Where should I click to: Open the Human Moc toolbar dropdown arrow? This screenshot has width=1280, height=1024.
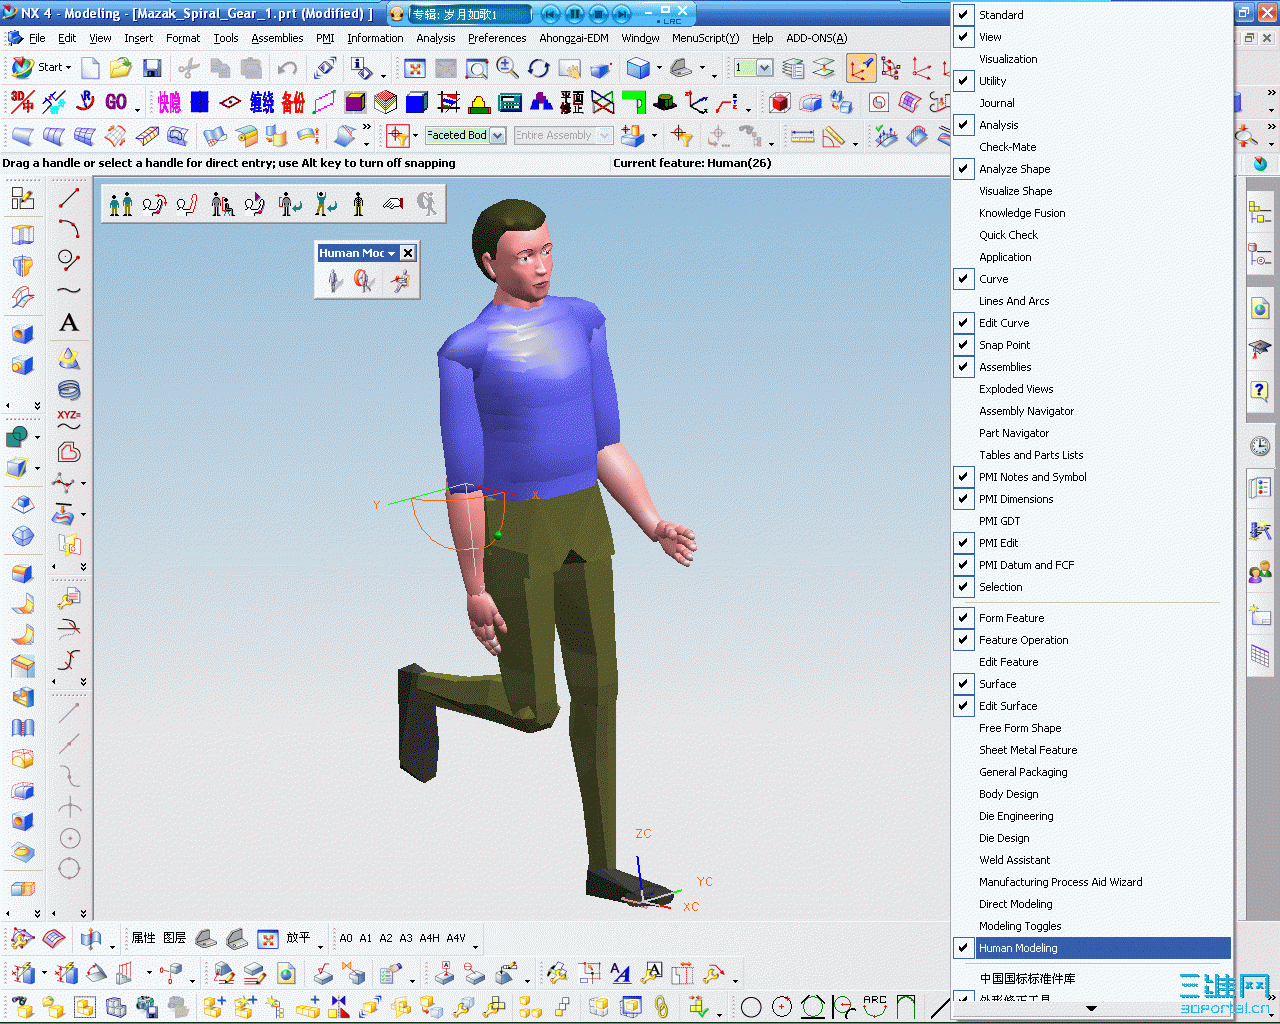[x=391, y=254]
